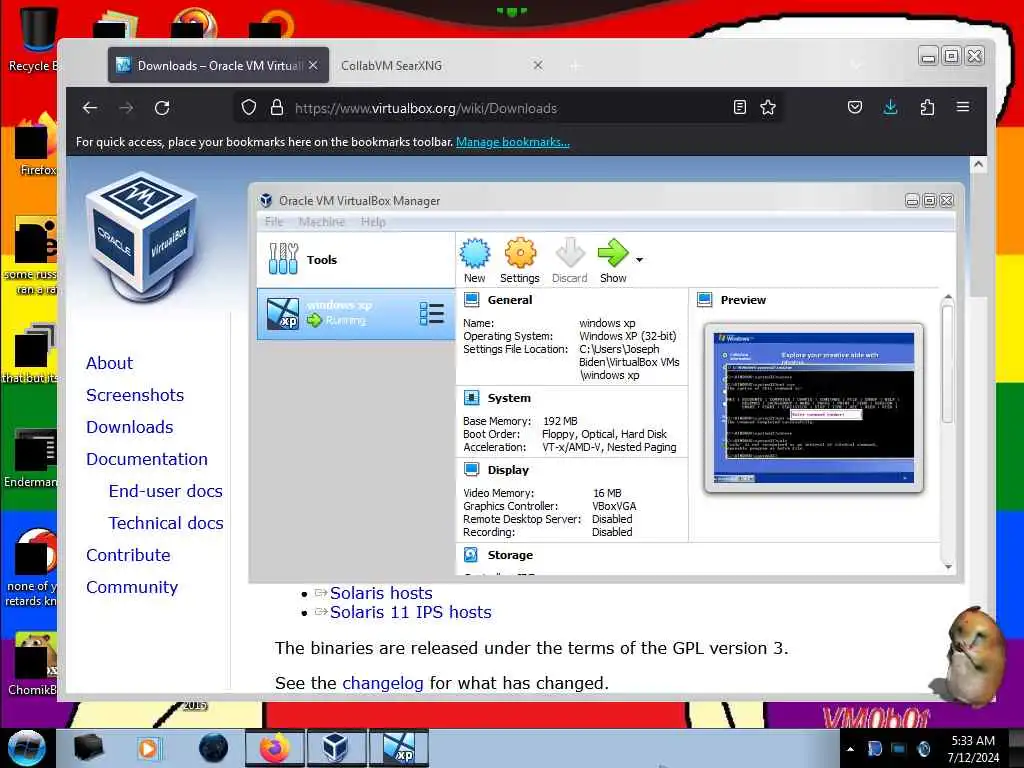1024x768 pixels.
Task: Click 'Windows XP (32-bit)' operating system value
Action: coord(628,336)
